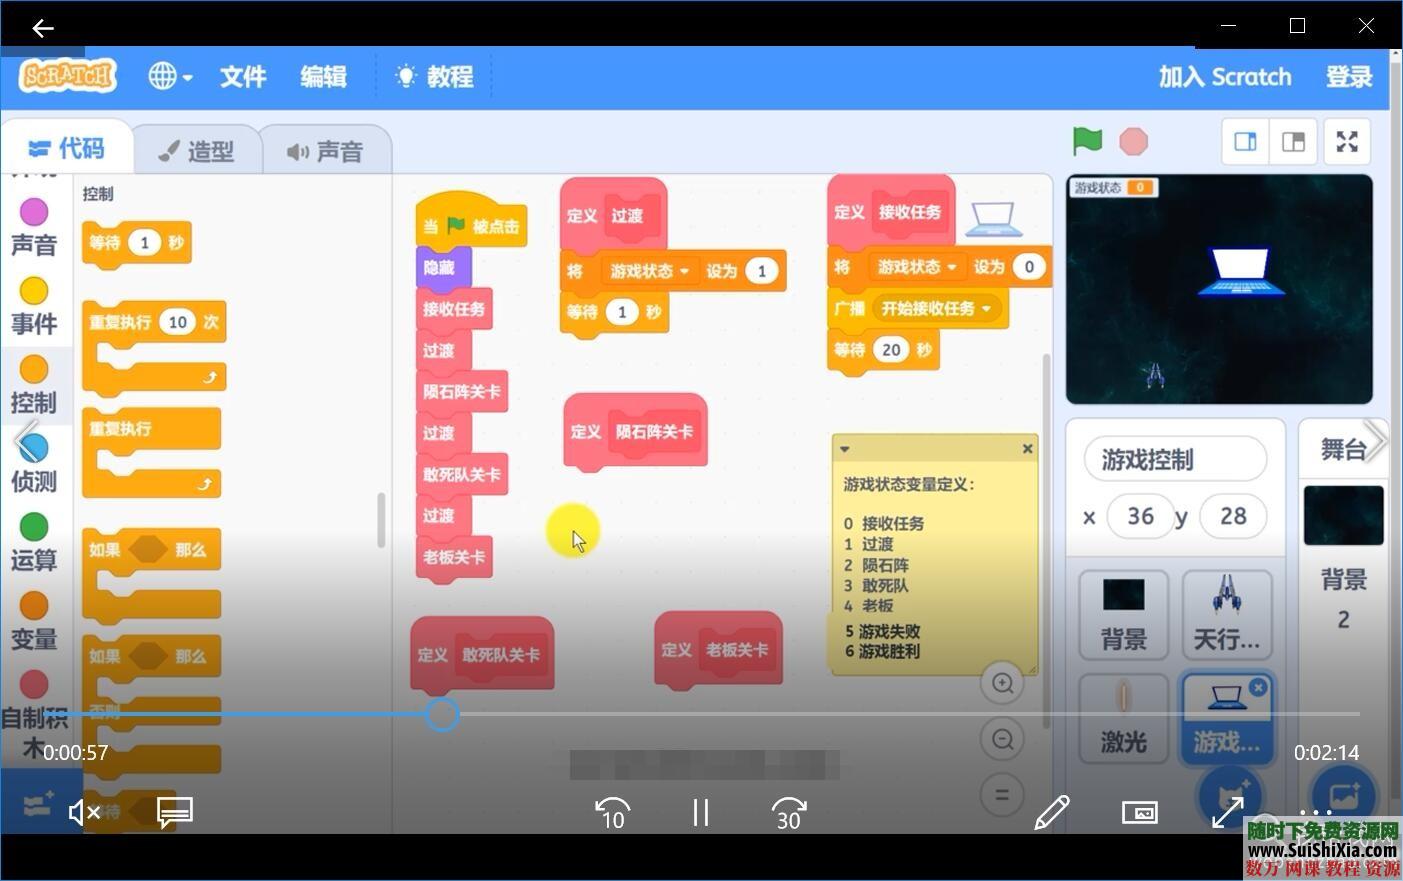Collapse the yellow comment with the triangle
Image resolution: width=1403 pixels, height=881 pixels.
[x=845, y=448]
